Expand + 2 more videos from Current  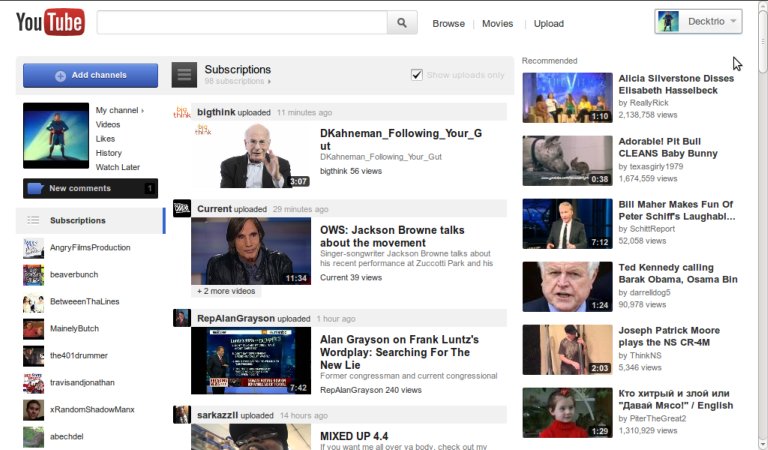(x=226, y=291)
